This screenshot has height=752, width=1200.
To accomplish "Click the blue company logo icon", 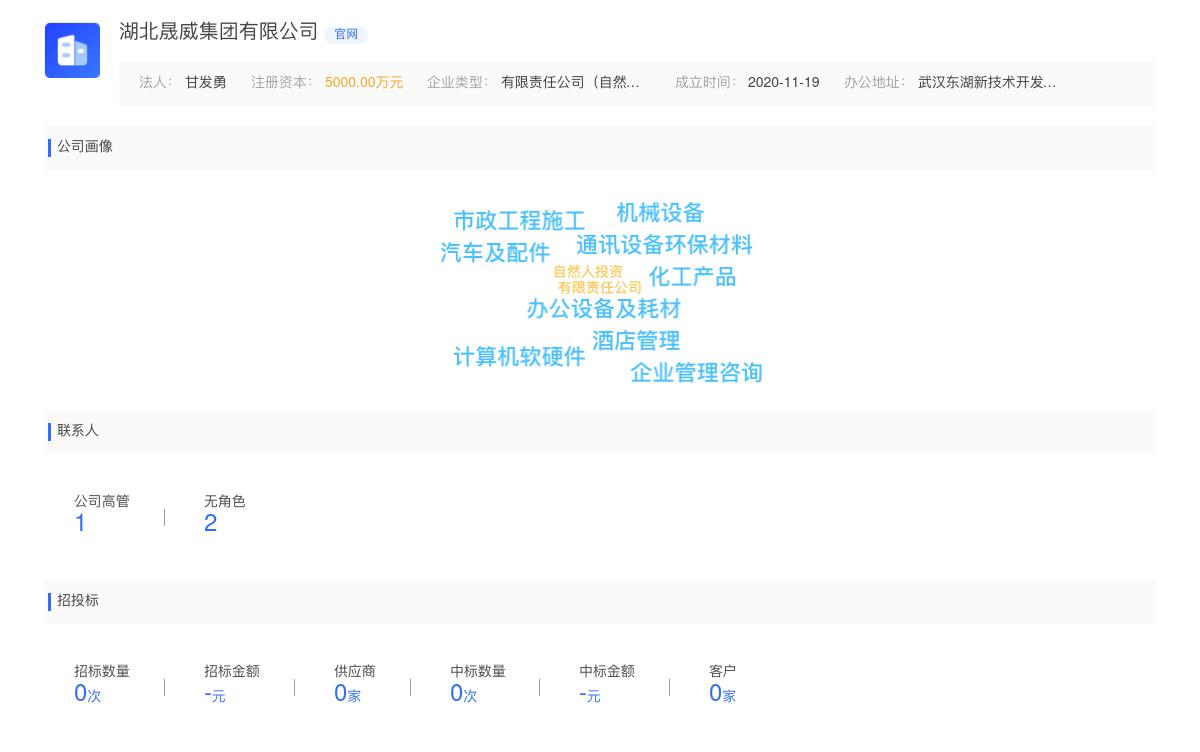I will point(72,50).
